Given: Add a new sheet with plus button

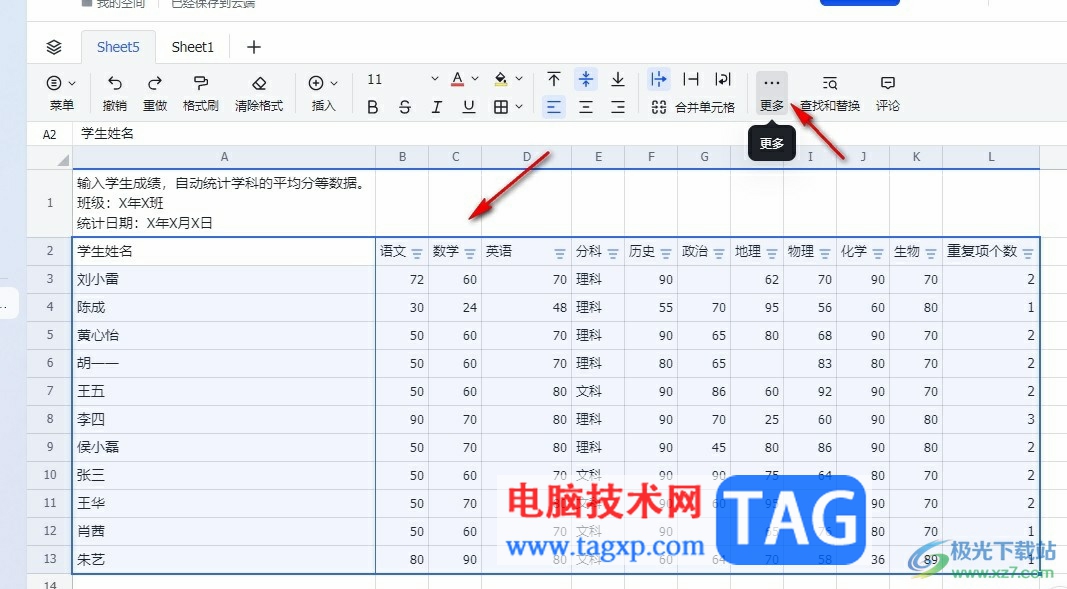Looking at the screenshot, I should point(254,47).
